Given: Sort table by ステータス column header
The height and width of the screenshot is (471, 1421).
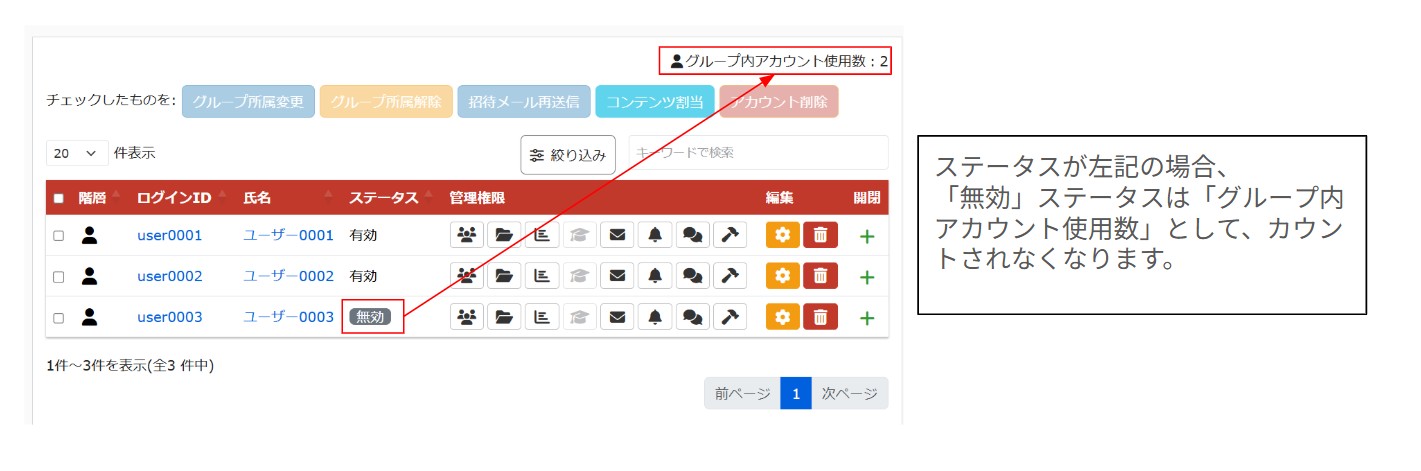Looking at the screenshot, I should click(x=383, y=198).
